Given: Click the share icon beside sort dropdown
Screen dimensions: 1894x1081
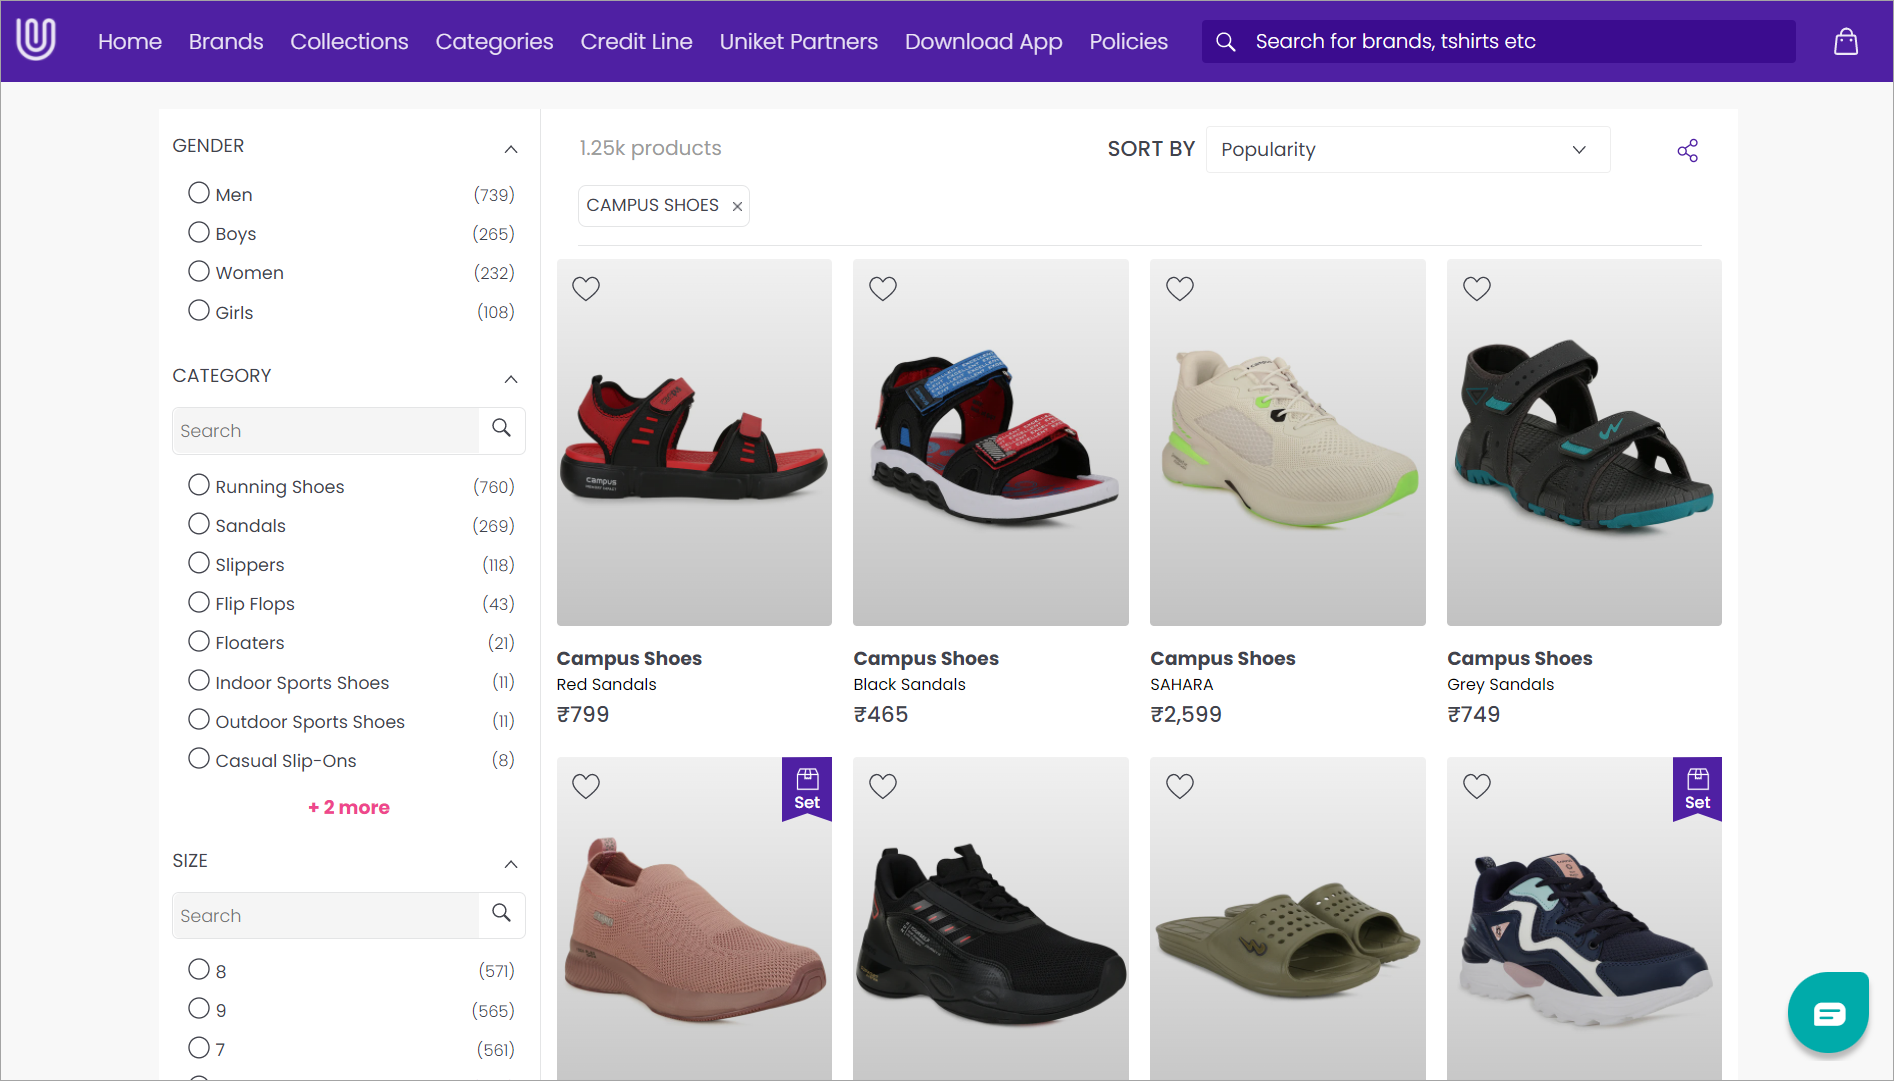Looking at the screenshot, I should click(x=1687, y=150).
